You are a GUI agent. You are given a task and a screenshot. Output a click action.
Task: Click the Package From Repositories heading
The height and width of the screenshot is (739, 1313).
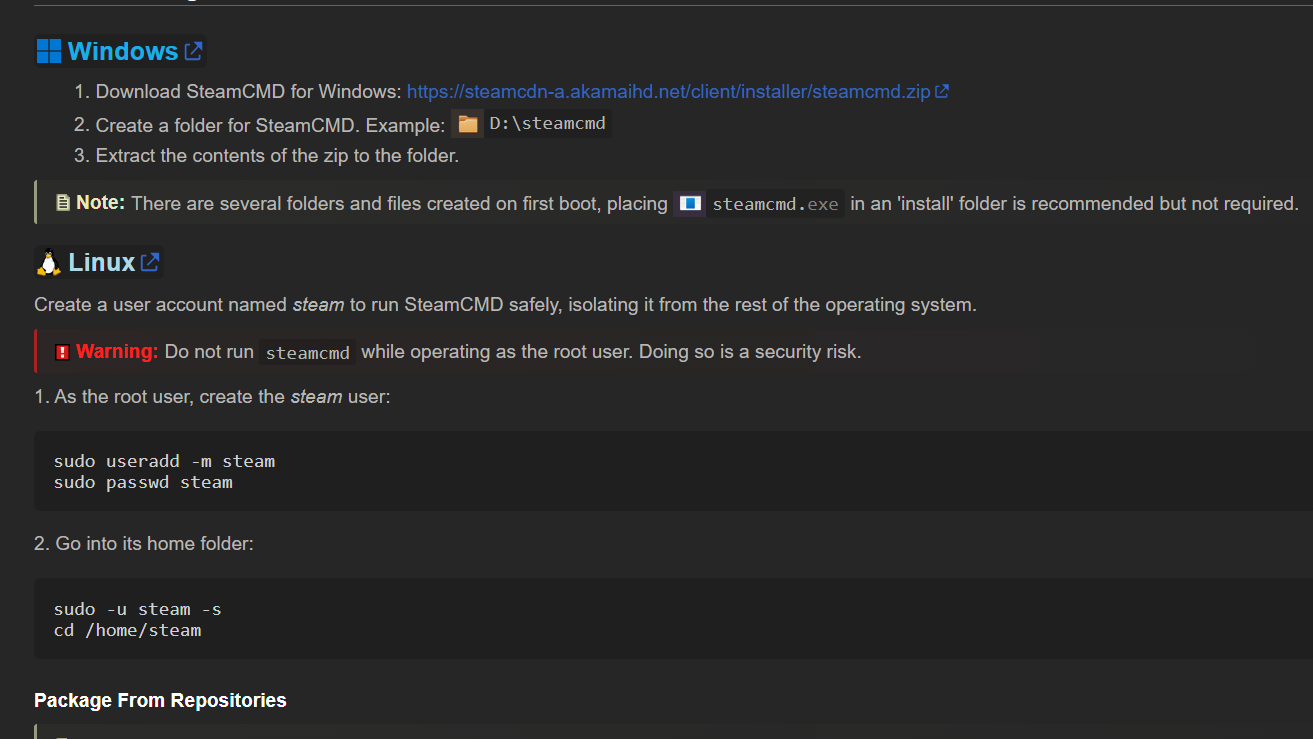[x=160, y=700]
